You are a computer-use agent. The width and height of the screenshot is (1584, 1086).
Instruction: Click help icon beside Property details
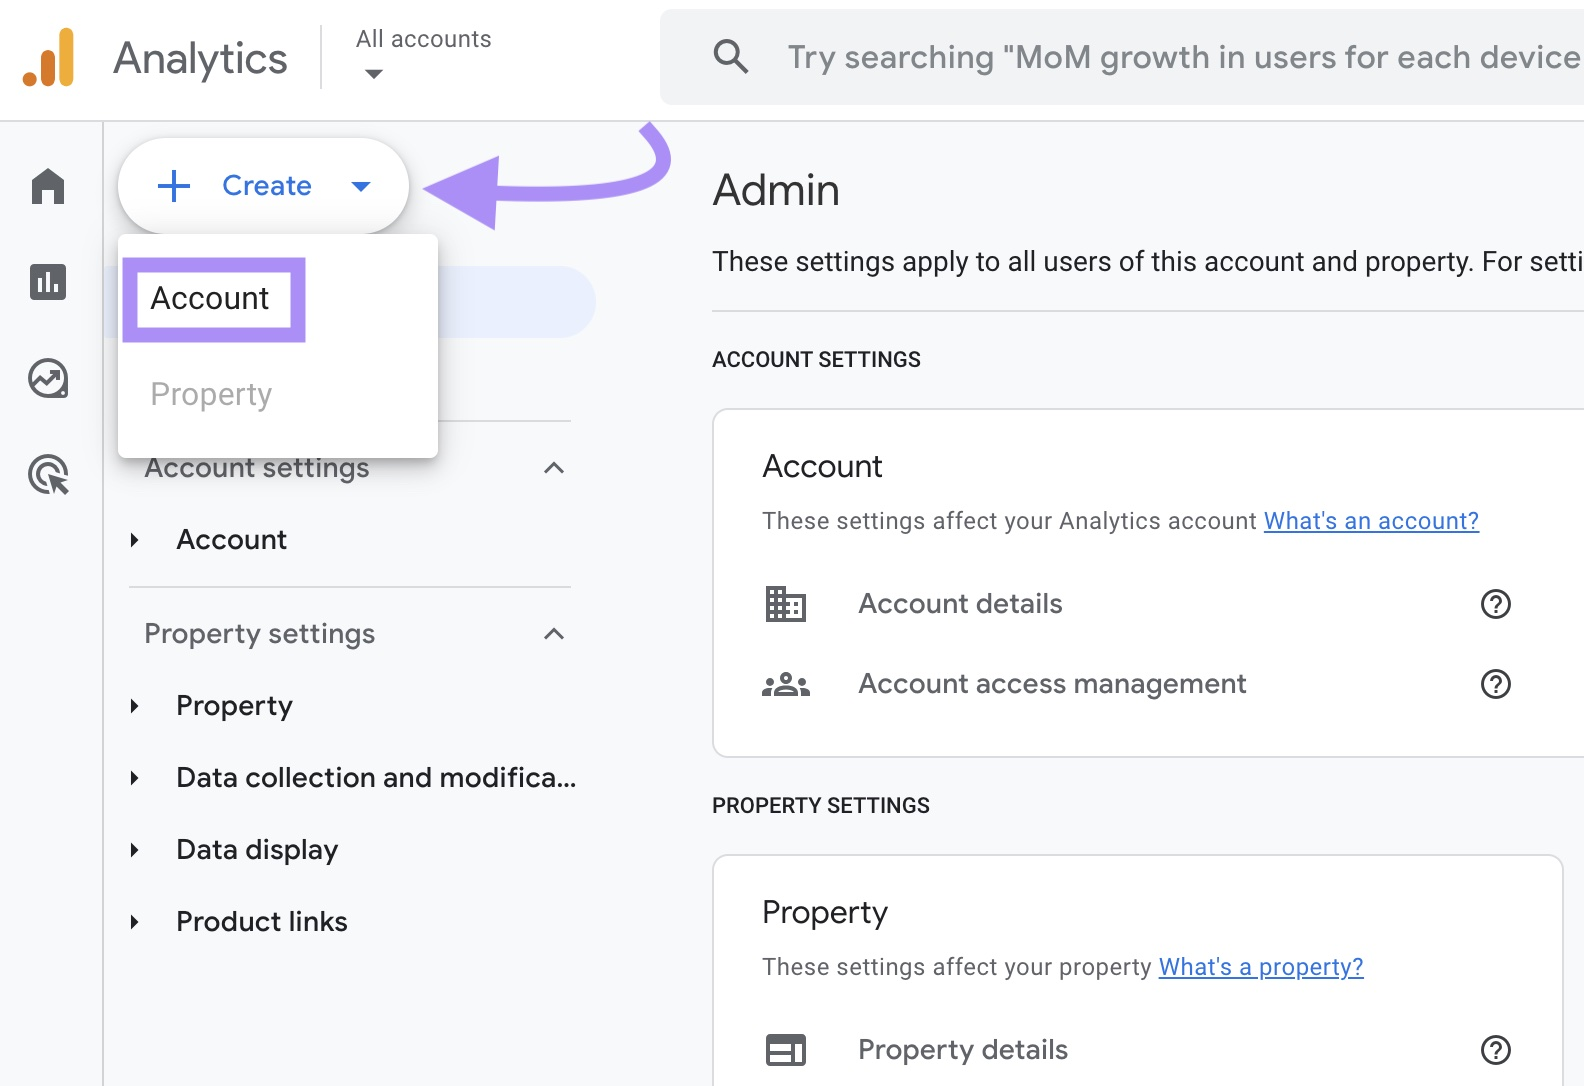coord(1495,1050)
